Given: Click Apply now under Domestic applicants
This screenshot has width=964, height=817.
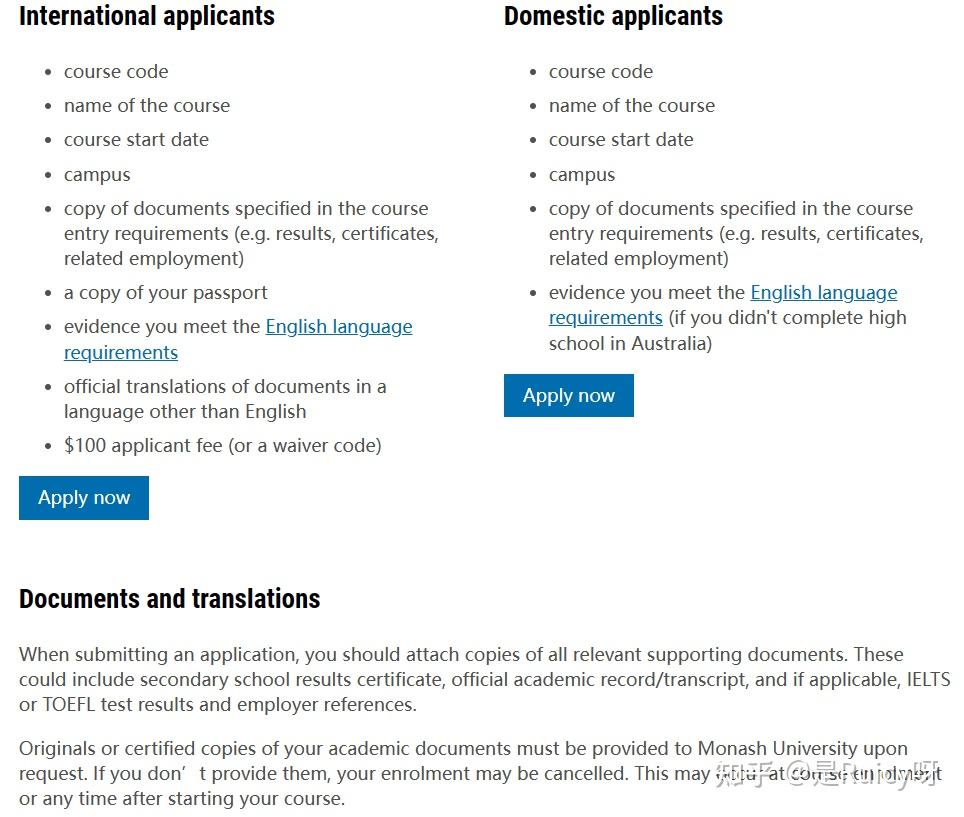Looking at the screenshot, I should click(569, 395).
